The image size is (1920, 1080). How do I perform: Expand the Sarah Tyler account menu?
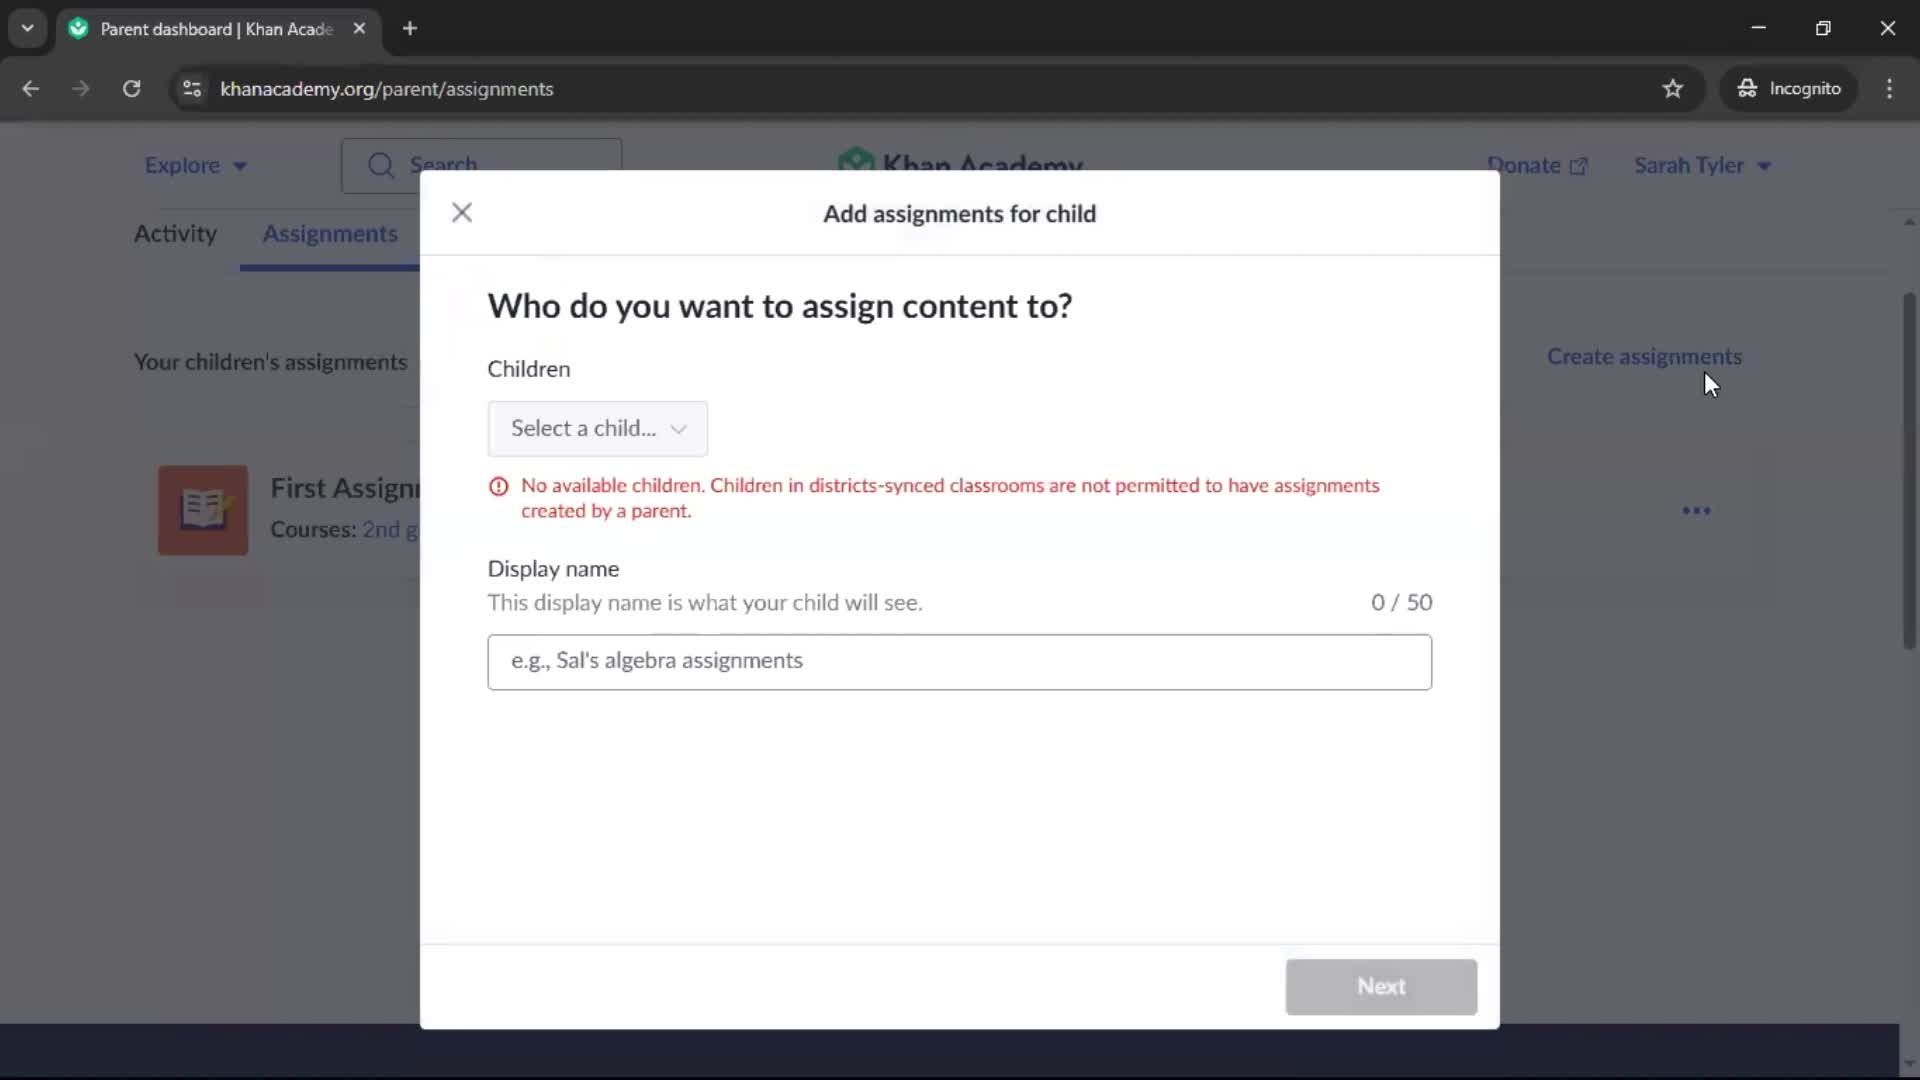coord(1702,165)
